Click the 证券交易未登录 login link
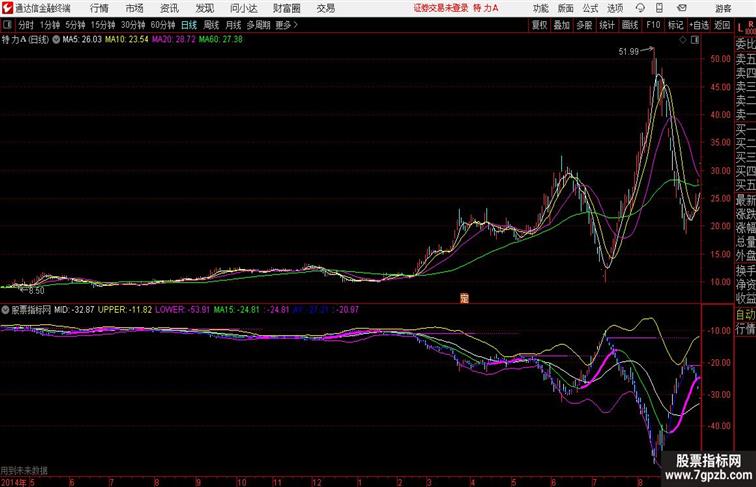Screen dimensions: 756x487 pos(441,8)
